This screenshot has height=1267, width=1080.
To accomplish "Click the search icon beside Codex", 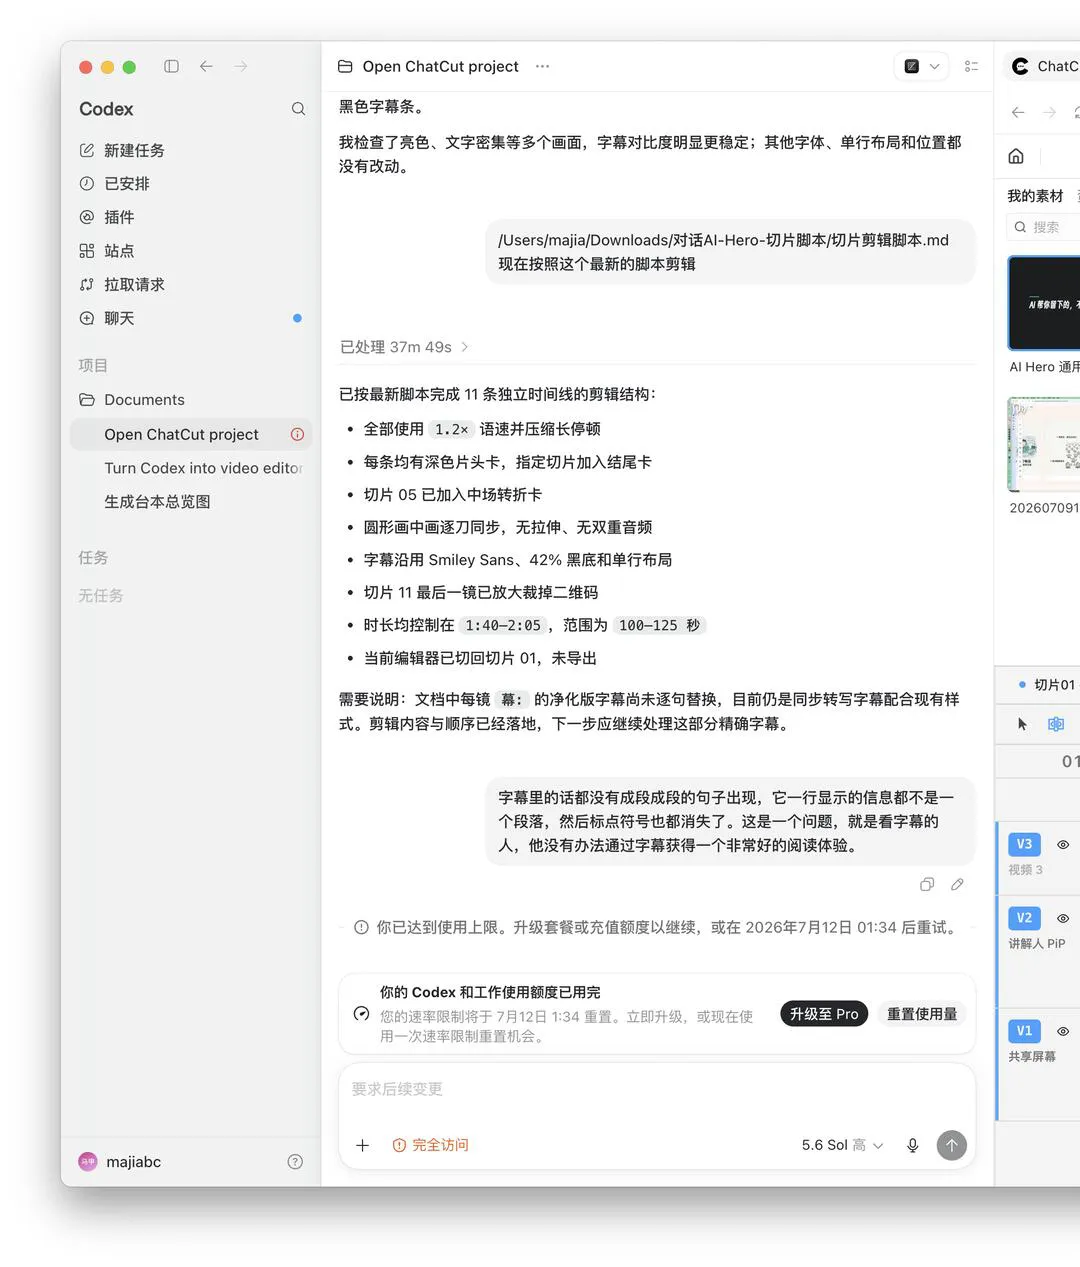I will tap(298, 109).
